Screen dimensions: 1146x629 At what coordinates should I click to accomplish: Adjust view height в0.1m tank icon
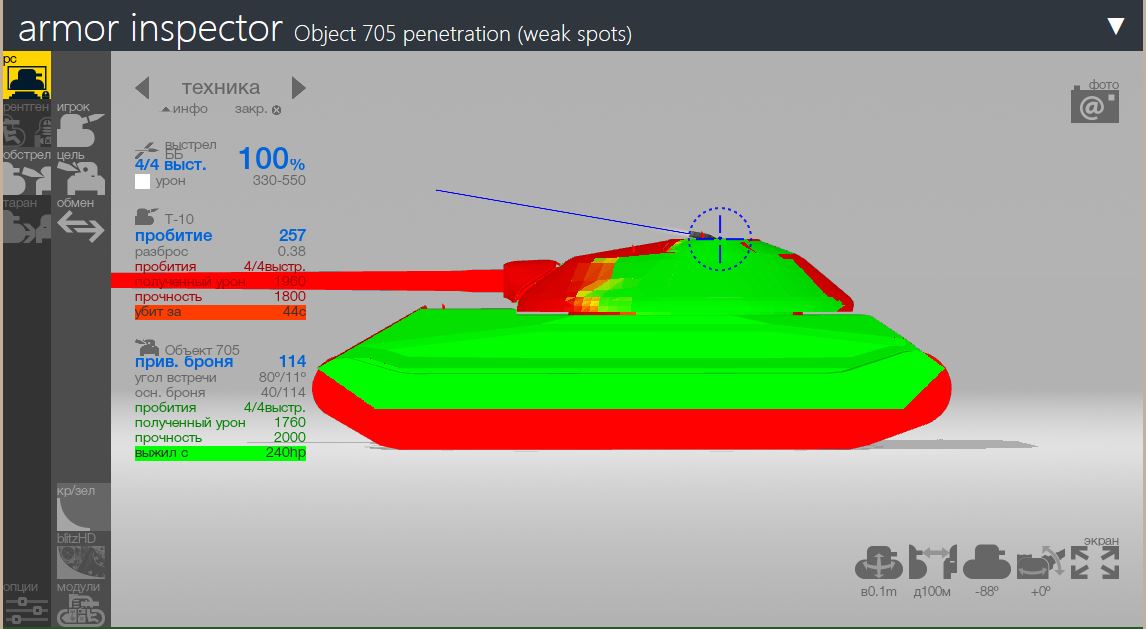click(x=879, y=563)
